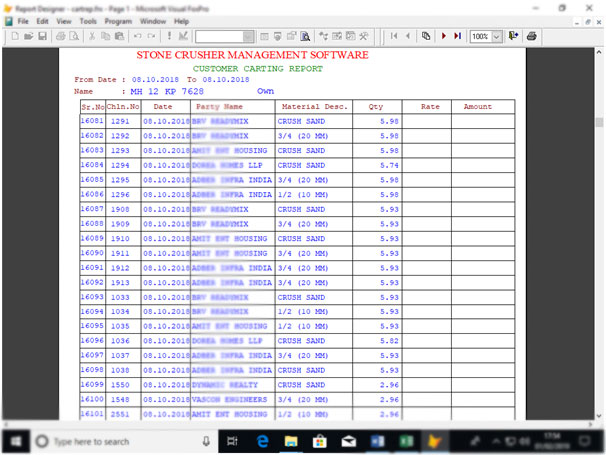This screenshot has width=606, height=455.
Task: Open File Explorer from taskbar
Action: point(291,441)
